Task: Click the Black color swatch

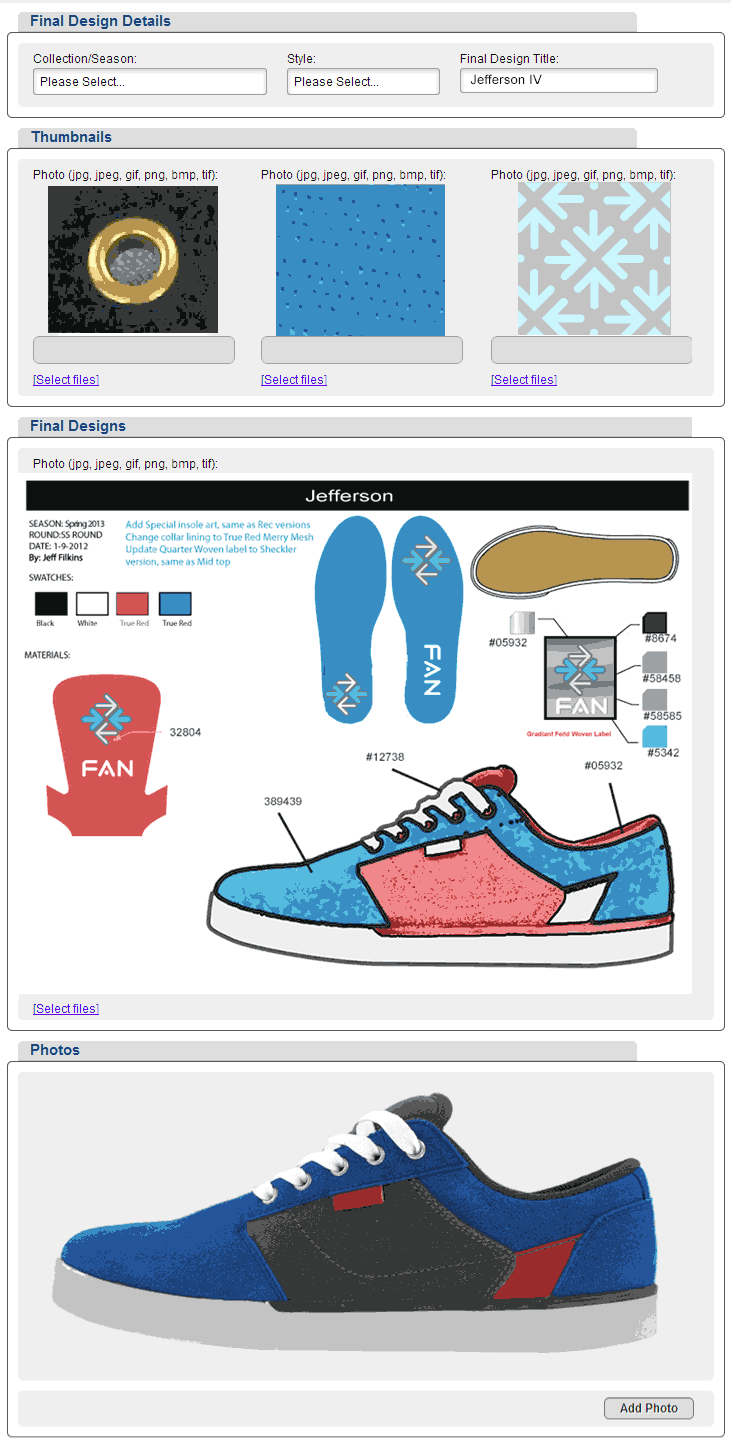Action: click(x=51, y=604)
